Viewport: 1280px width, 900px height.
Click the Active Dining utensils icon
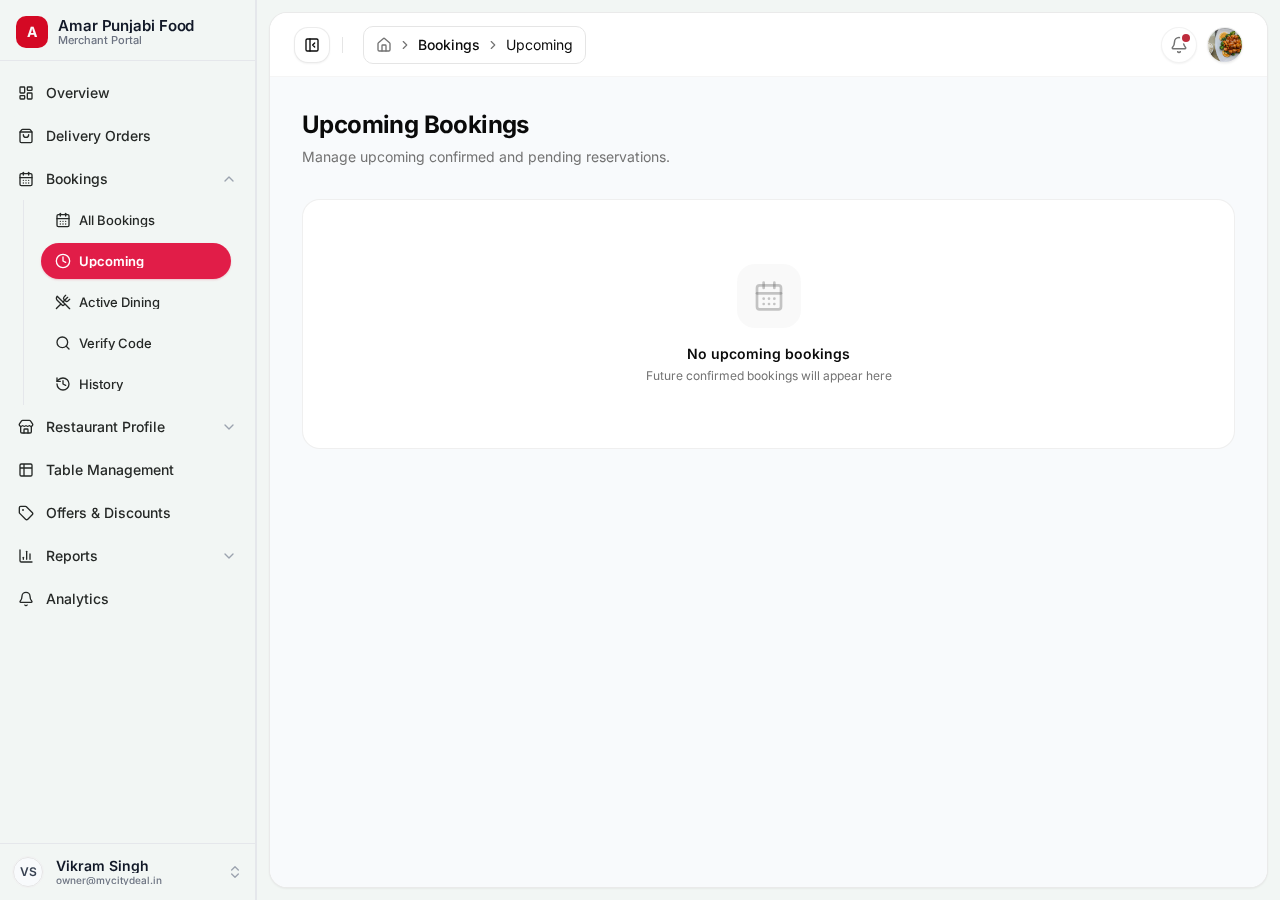63,302
